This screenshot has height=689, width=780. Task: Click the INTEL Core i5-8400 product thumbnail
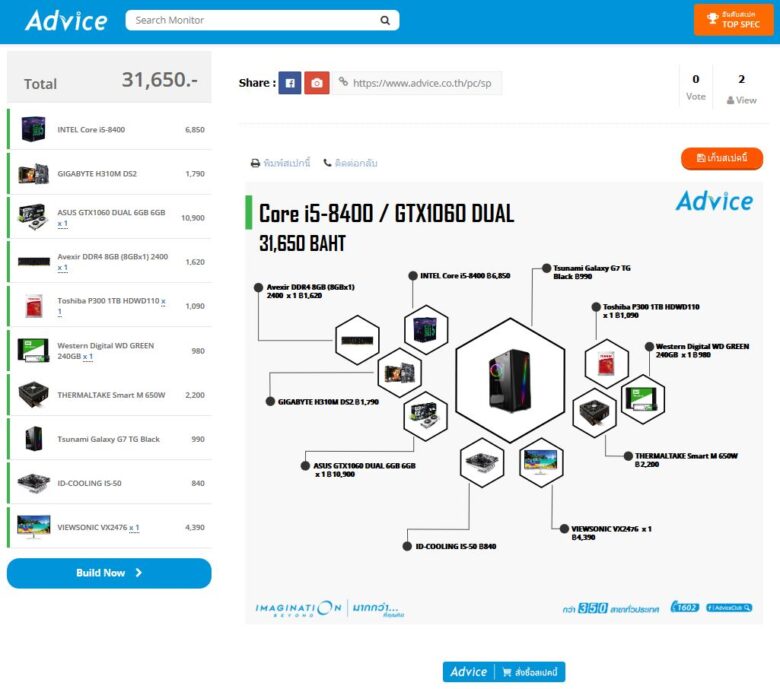[33, 130]
